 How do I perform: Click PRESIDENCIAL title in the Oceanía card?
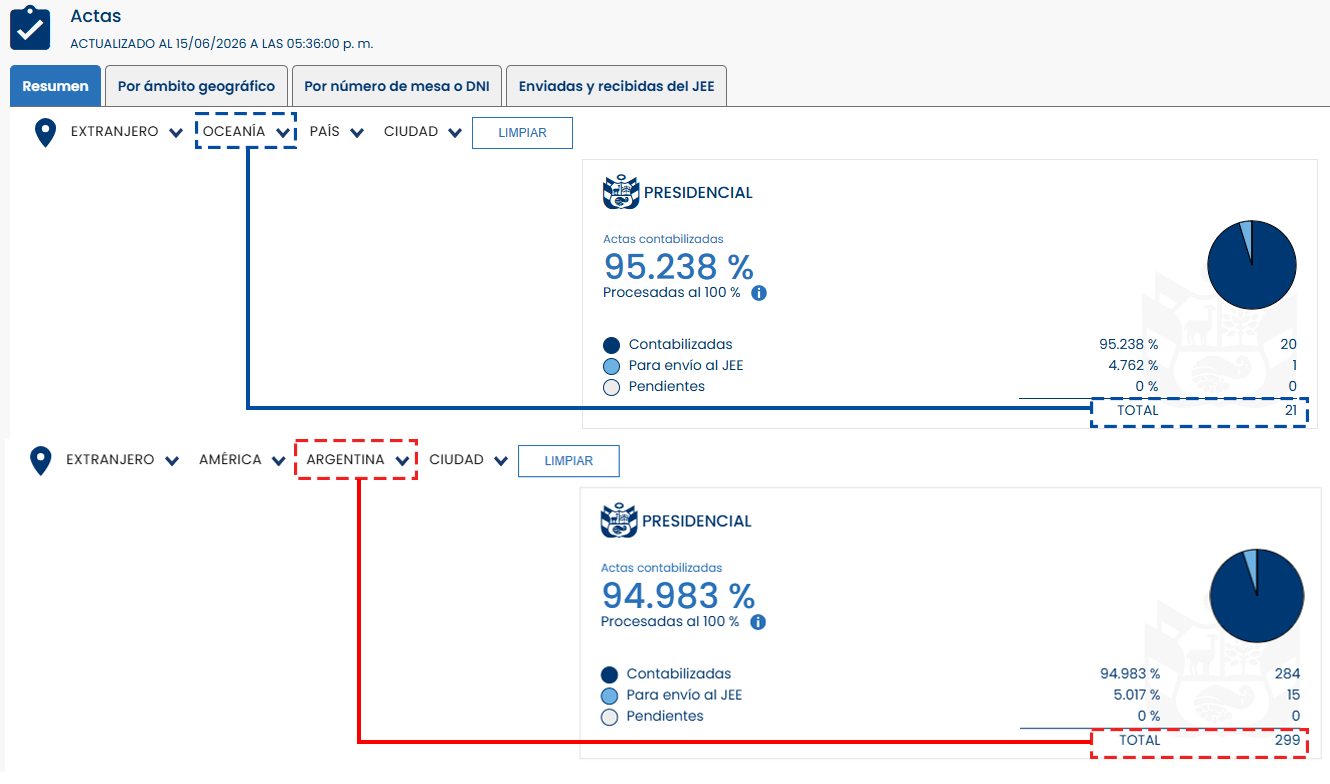698,193
